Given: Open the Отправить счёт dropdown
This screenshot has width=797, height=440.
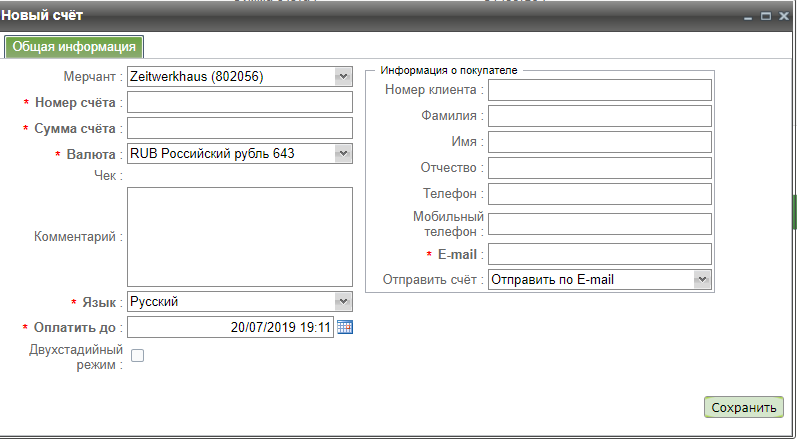Looking at the screenshot, I should 701,279.
